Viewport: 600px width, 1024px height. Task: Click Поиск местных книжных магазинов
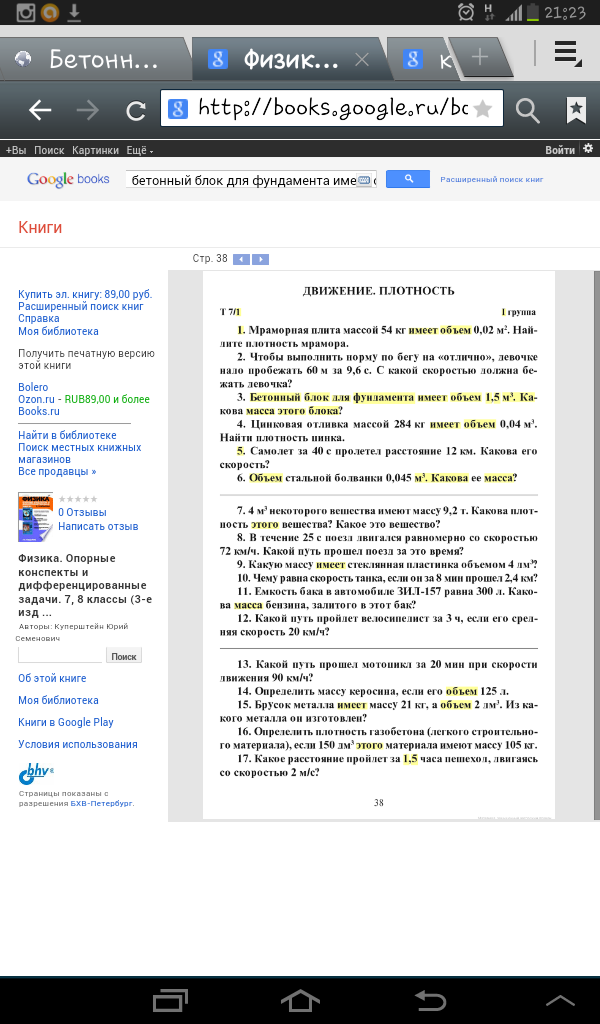(x=80, y=453)
